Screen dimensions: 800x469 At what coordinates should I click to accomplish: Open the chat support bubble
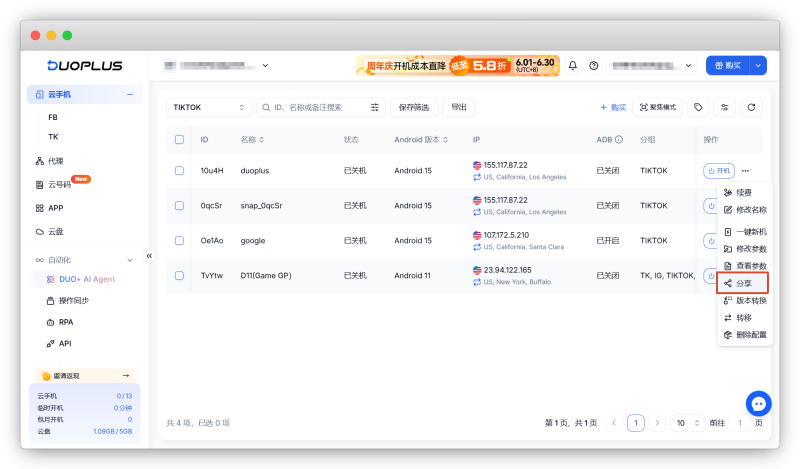[758, 404]
